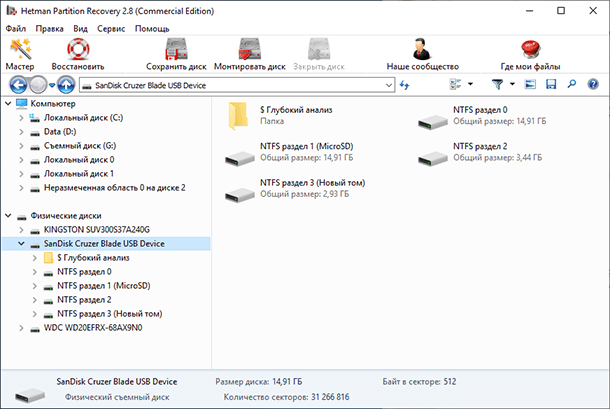This screenshot has width=610, height=409.
Task: Expand KINGSTON SUV300S37A240G node
Action: tap(21, 230)
